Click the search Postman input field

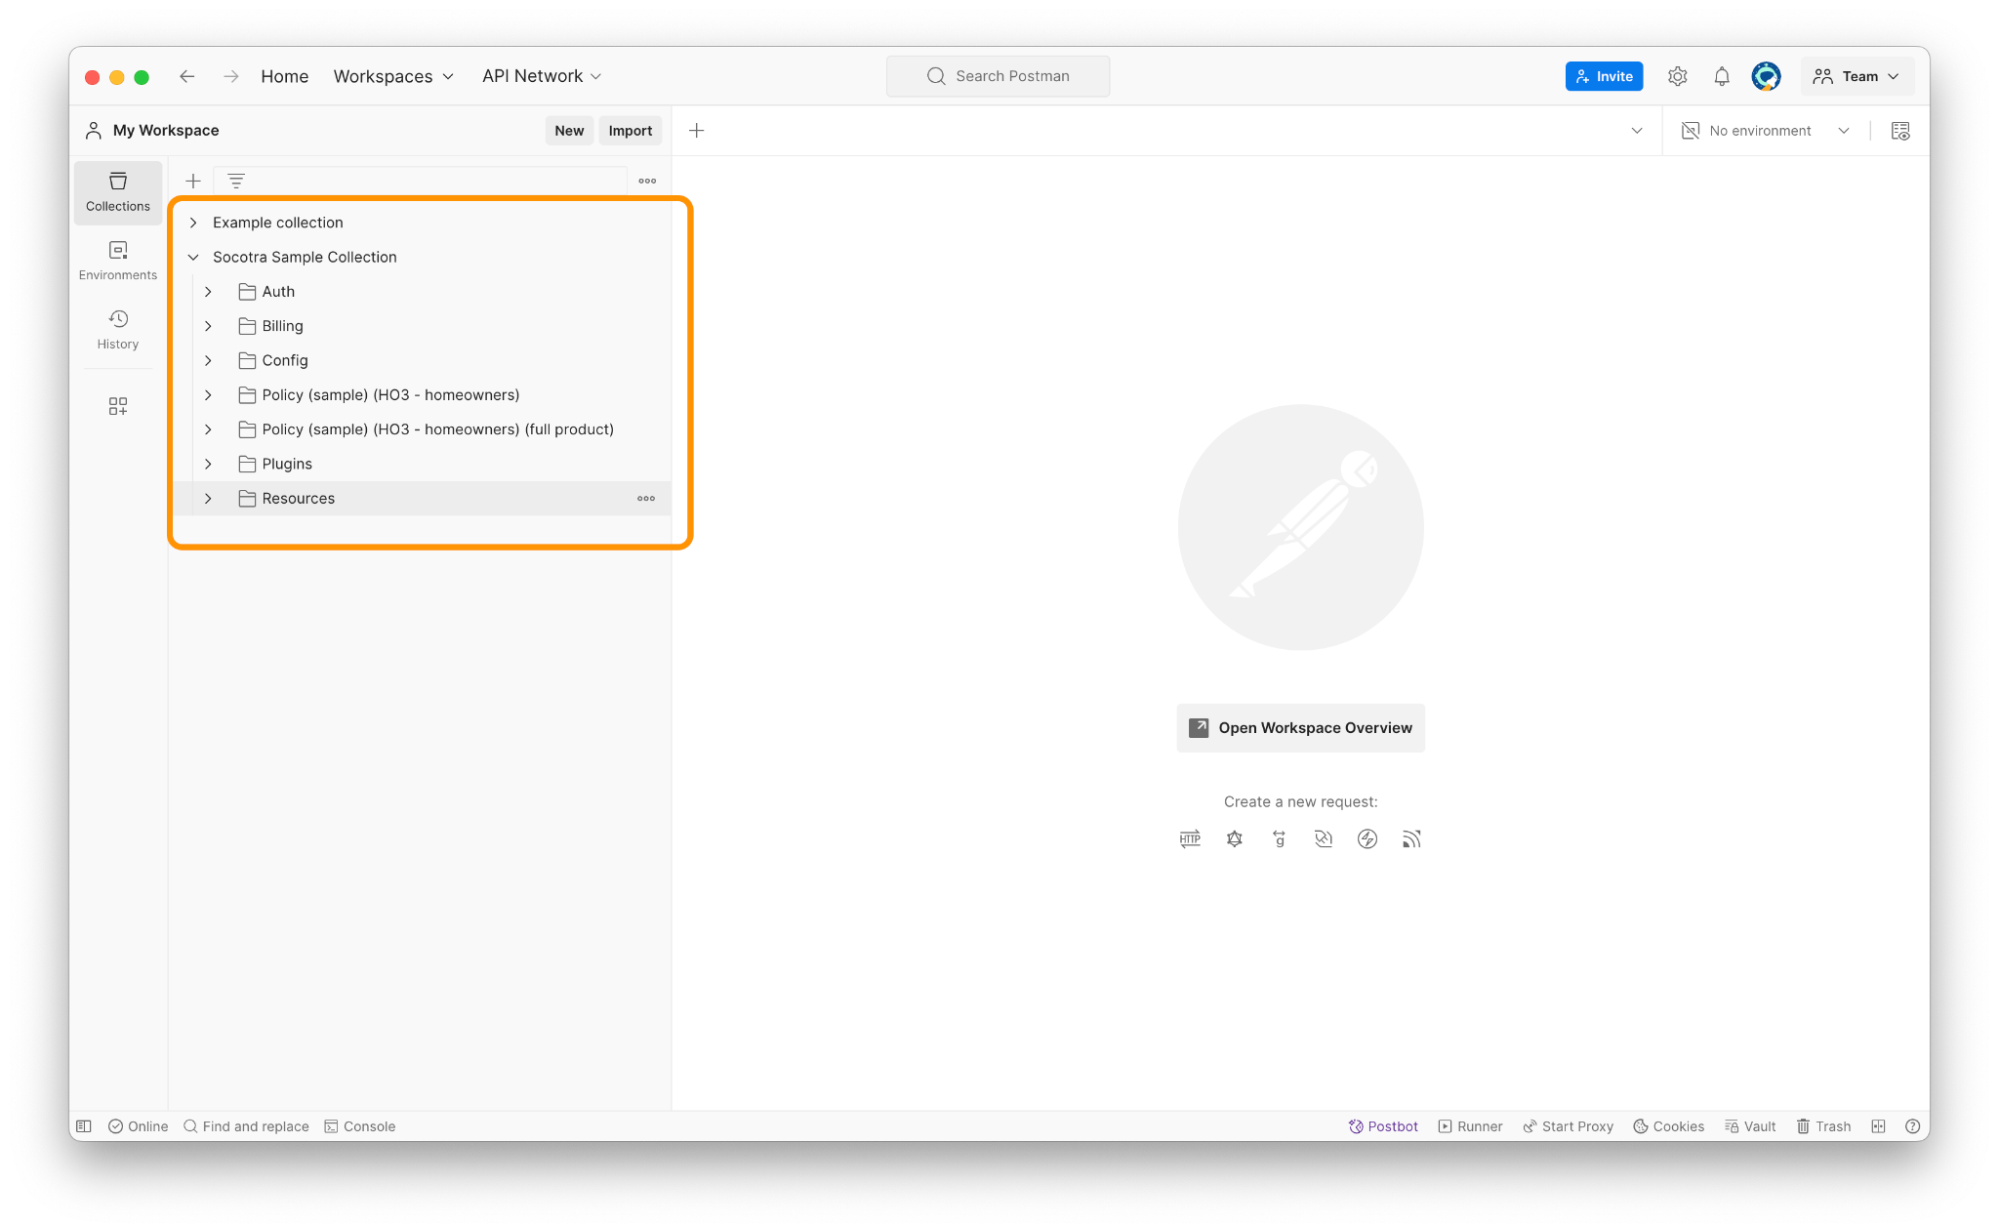(x=998, y=76)
